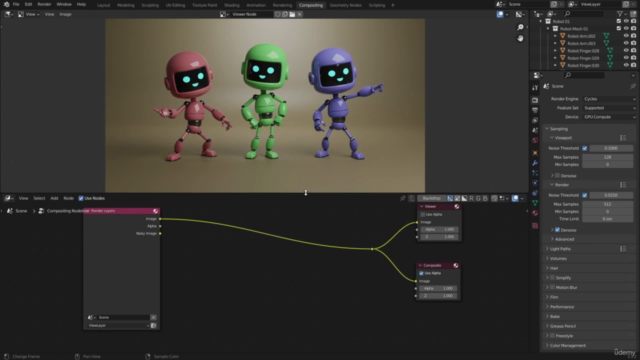Open the Add menu in node editor

pyautogui.click(x=54, y=198)
